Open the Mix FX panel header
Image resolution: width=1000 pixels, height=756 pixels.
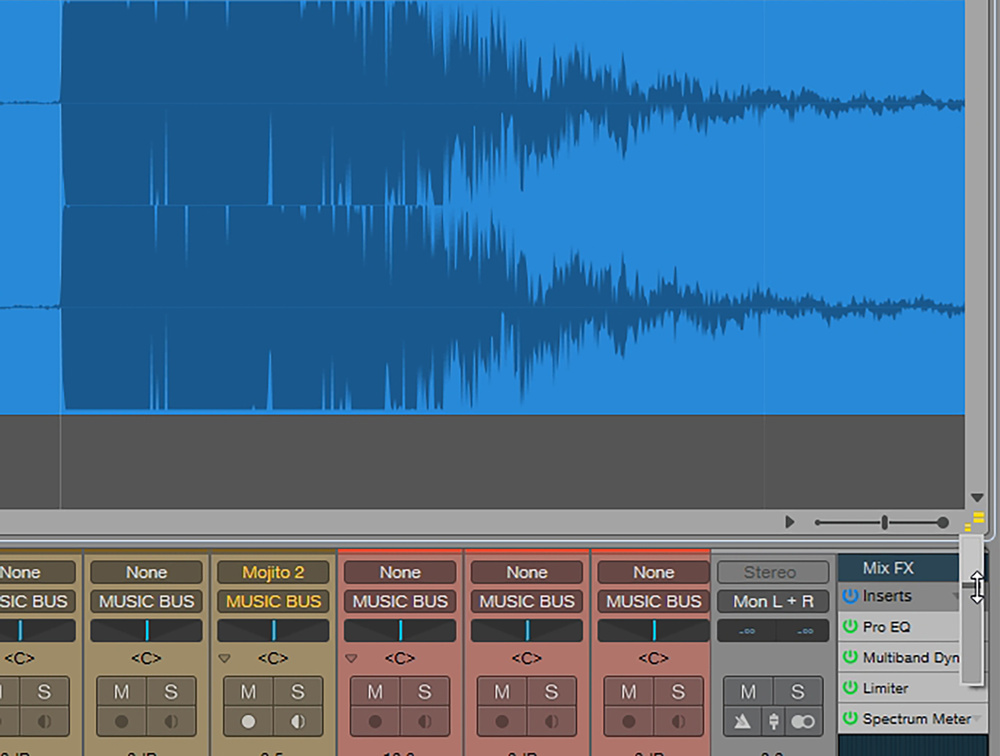tap(888, 568)
